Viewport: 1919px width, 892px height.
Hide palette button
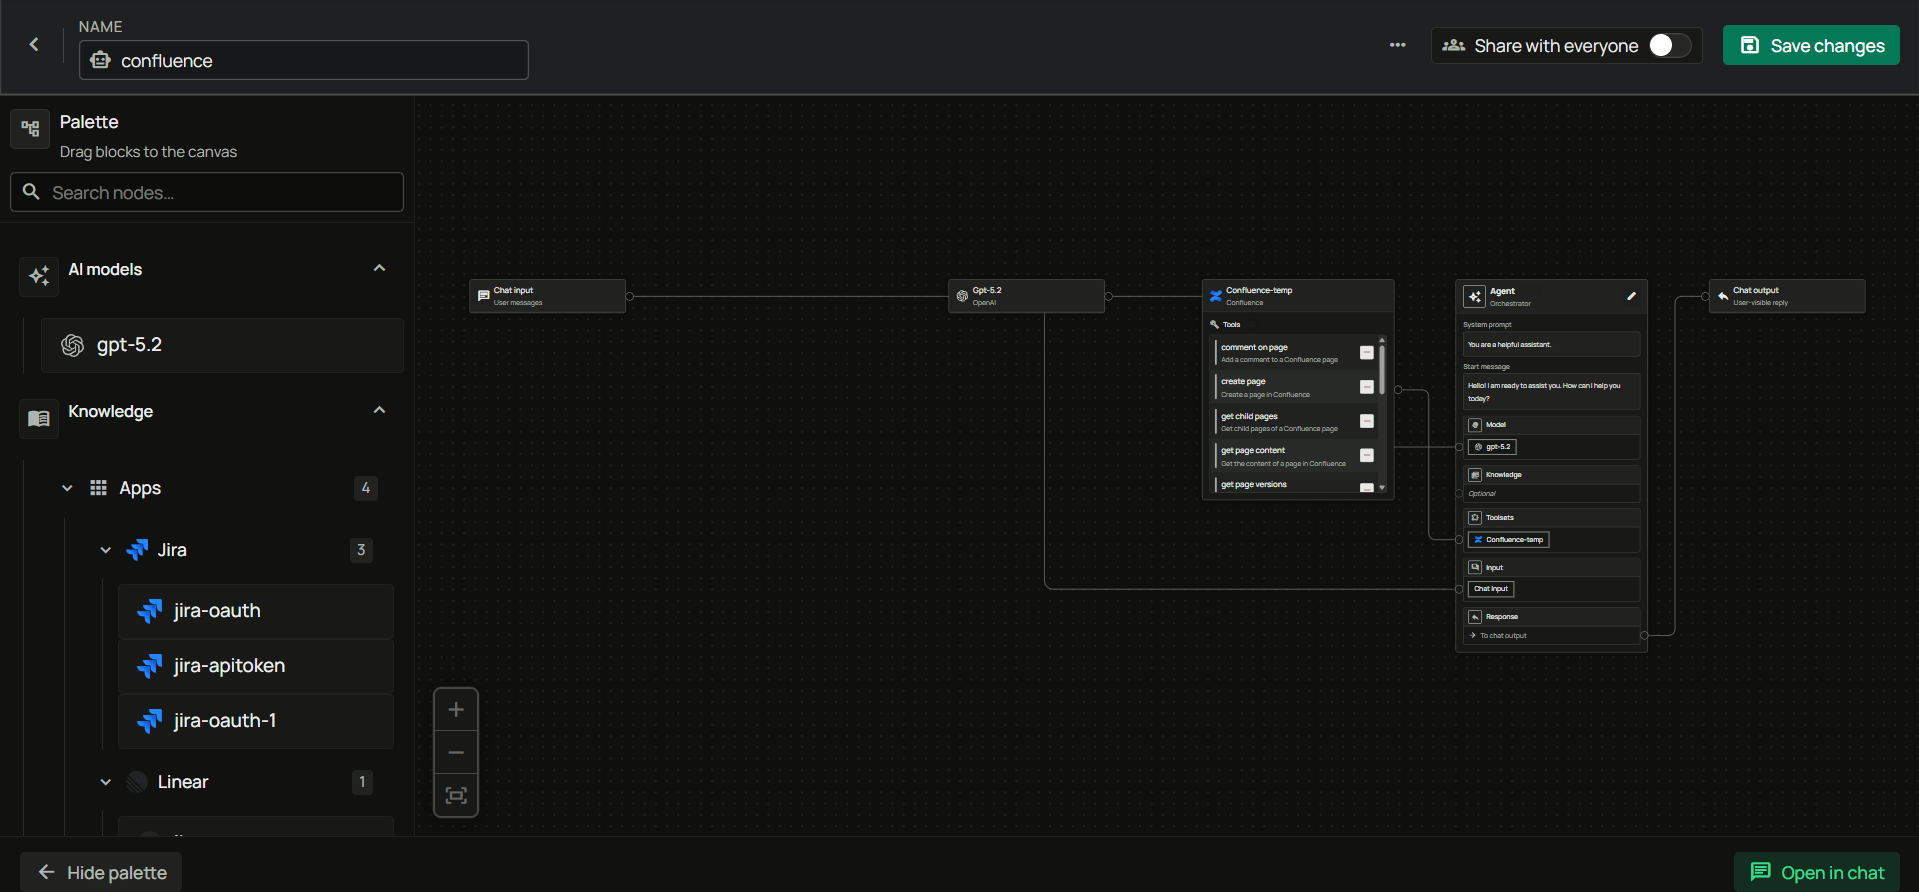101,873
